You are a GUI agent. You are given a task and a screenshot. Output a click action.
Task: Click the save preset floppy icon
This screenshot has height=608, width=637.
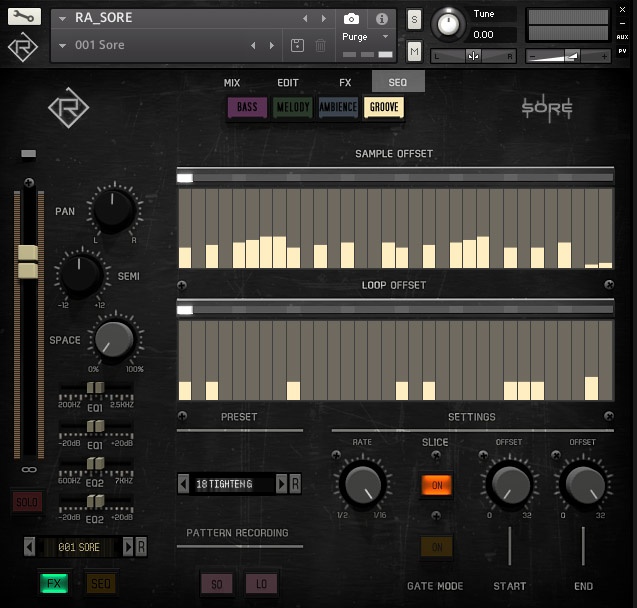tap(297, 46)
